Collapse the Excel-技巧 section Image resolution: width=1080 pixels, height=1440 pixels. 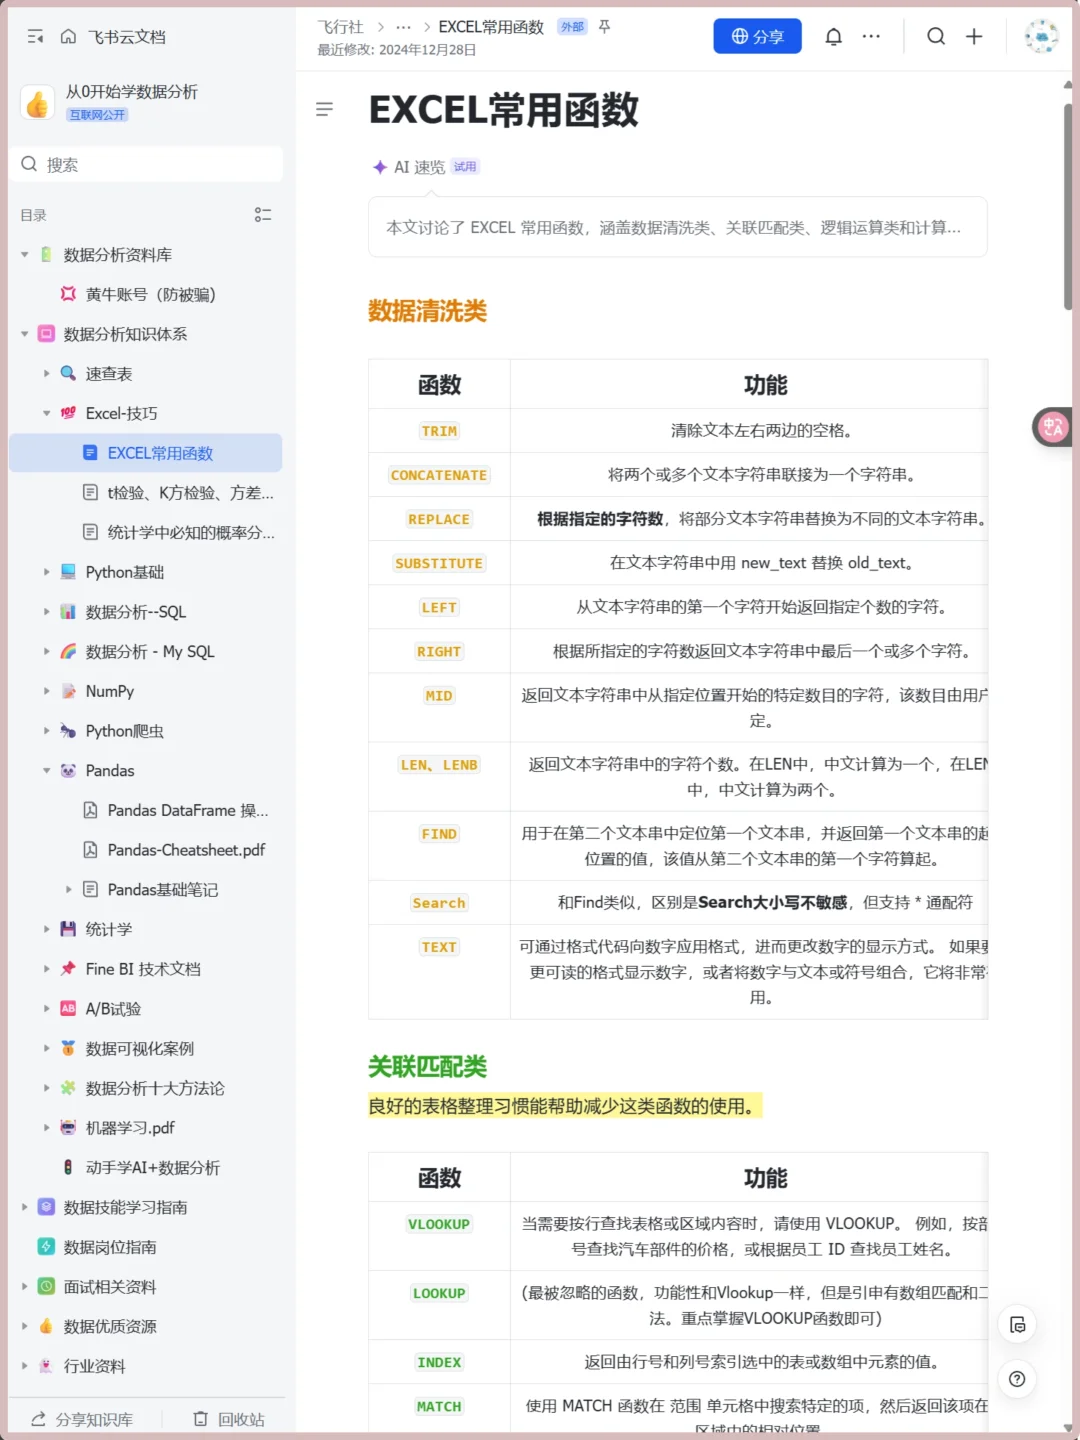(x=47, y=413)
